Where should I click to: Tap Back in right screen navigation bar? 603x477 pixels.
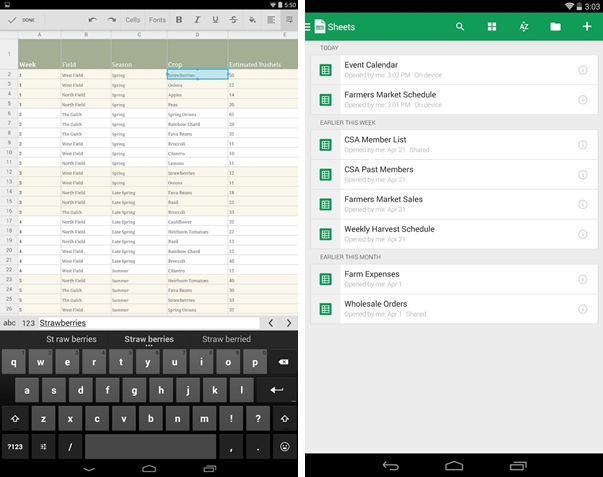[391, 466]
